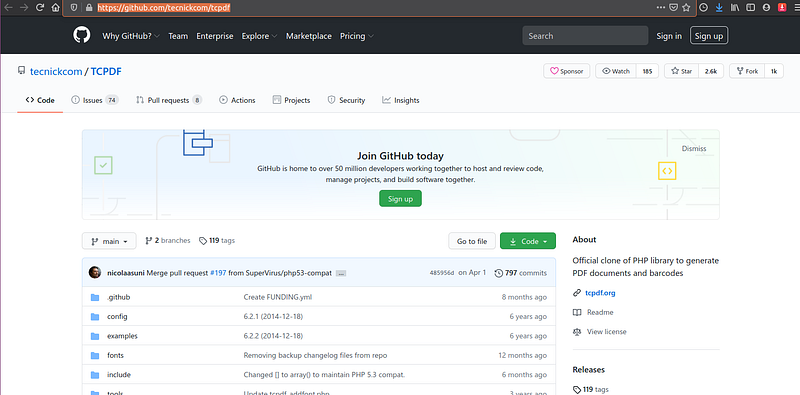Star the TCPDF repository
800x395 pixels.
[x=681, y=71]
